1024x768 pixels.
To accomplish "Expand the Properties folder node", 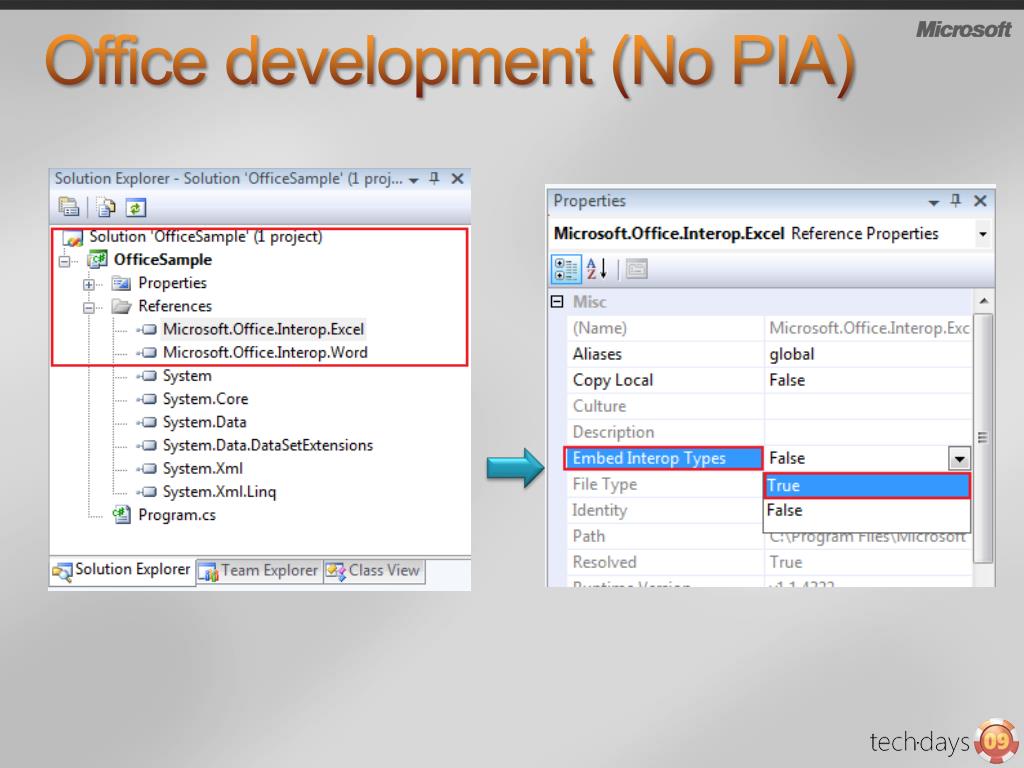I will click(x=89, y=284).
